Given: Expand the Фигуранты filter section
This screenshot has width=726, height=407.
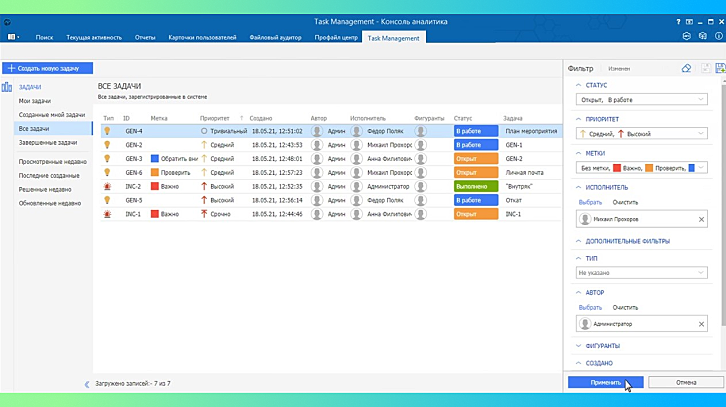Looking at the screenshot, I should (x=578, y=346).
